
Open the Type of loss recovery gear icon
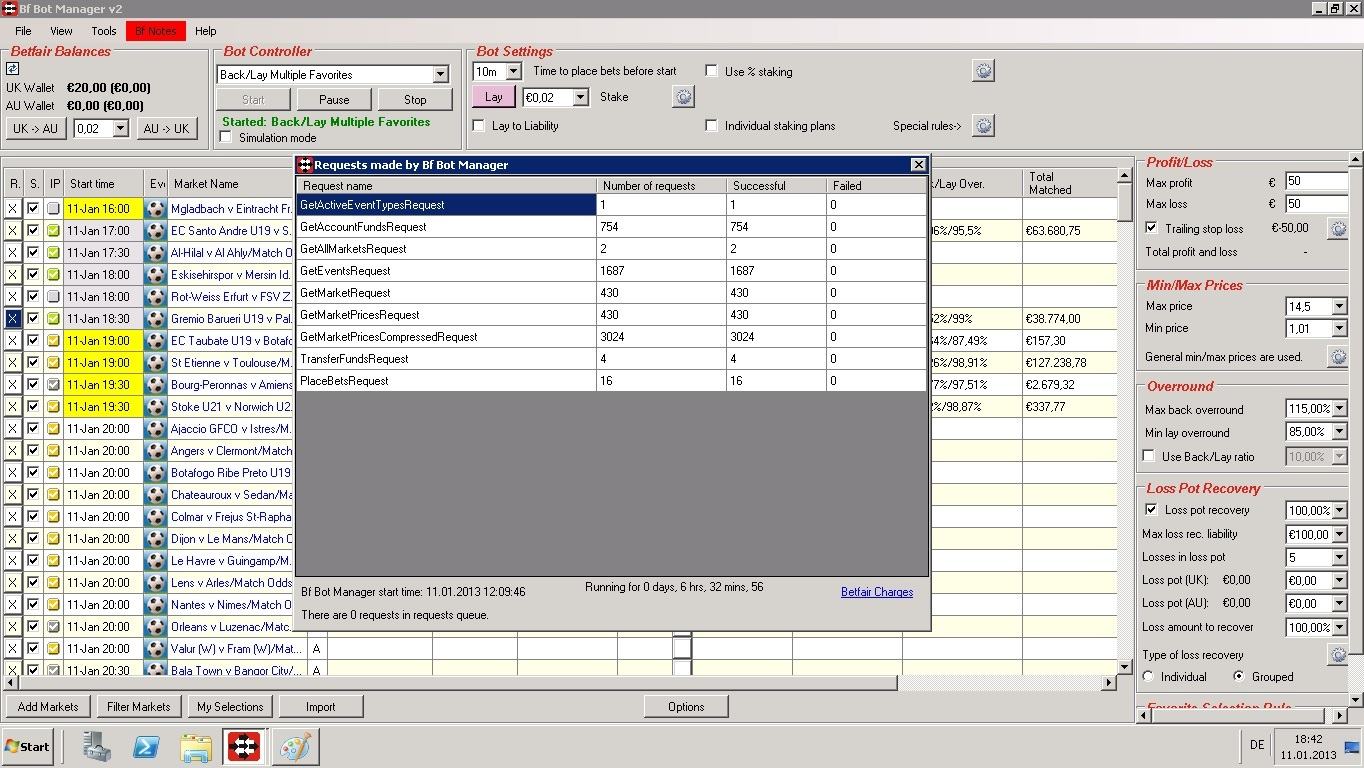[x=1337, y=655]
